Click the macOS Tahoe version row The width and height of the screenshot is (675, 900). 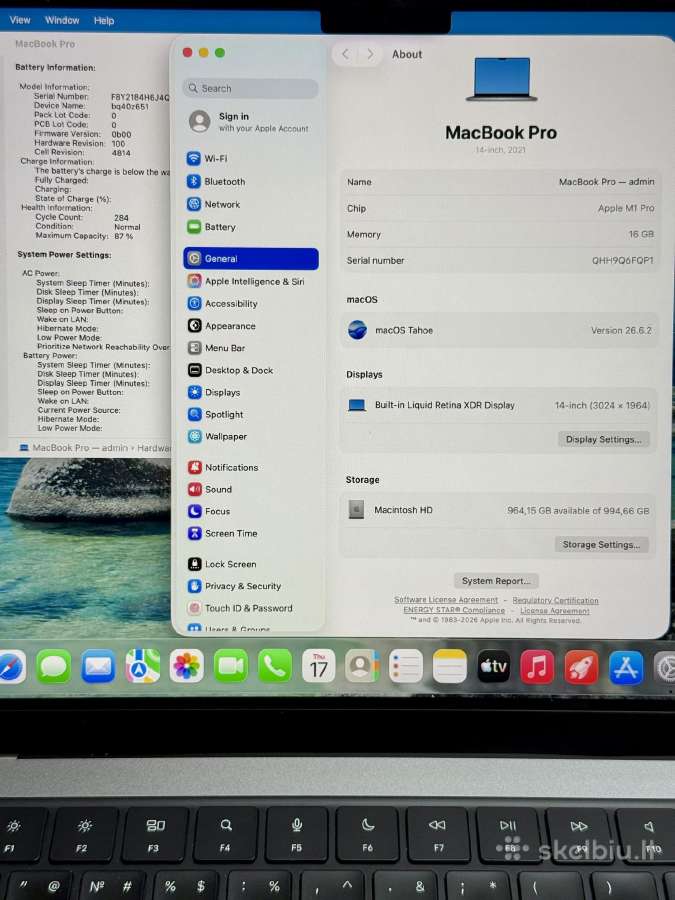500,331
